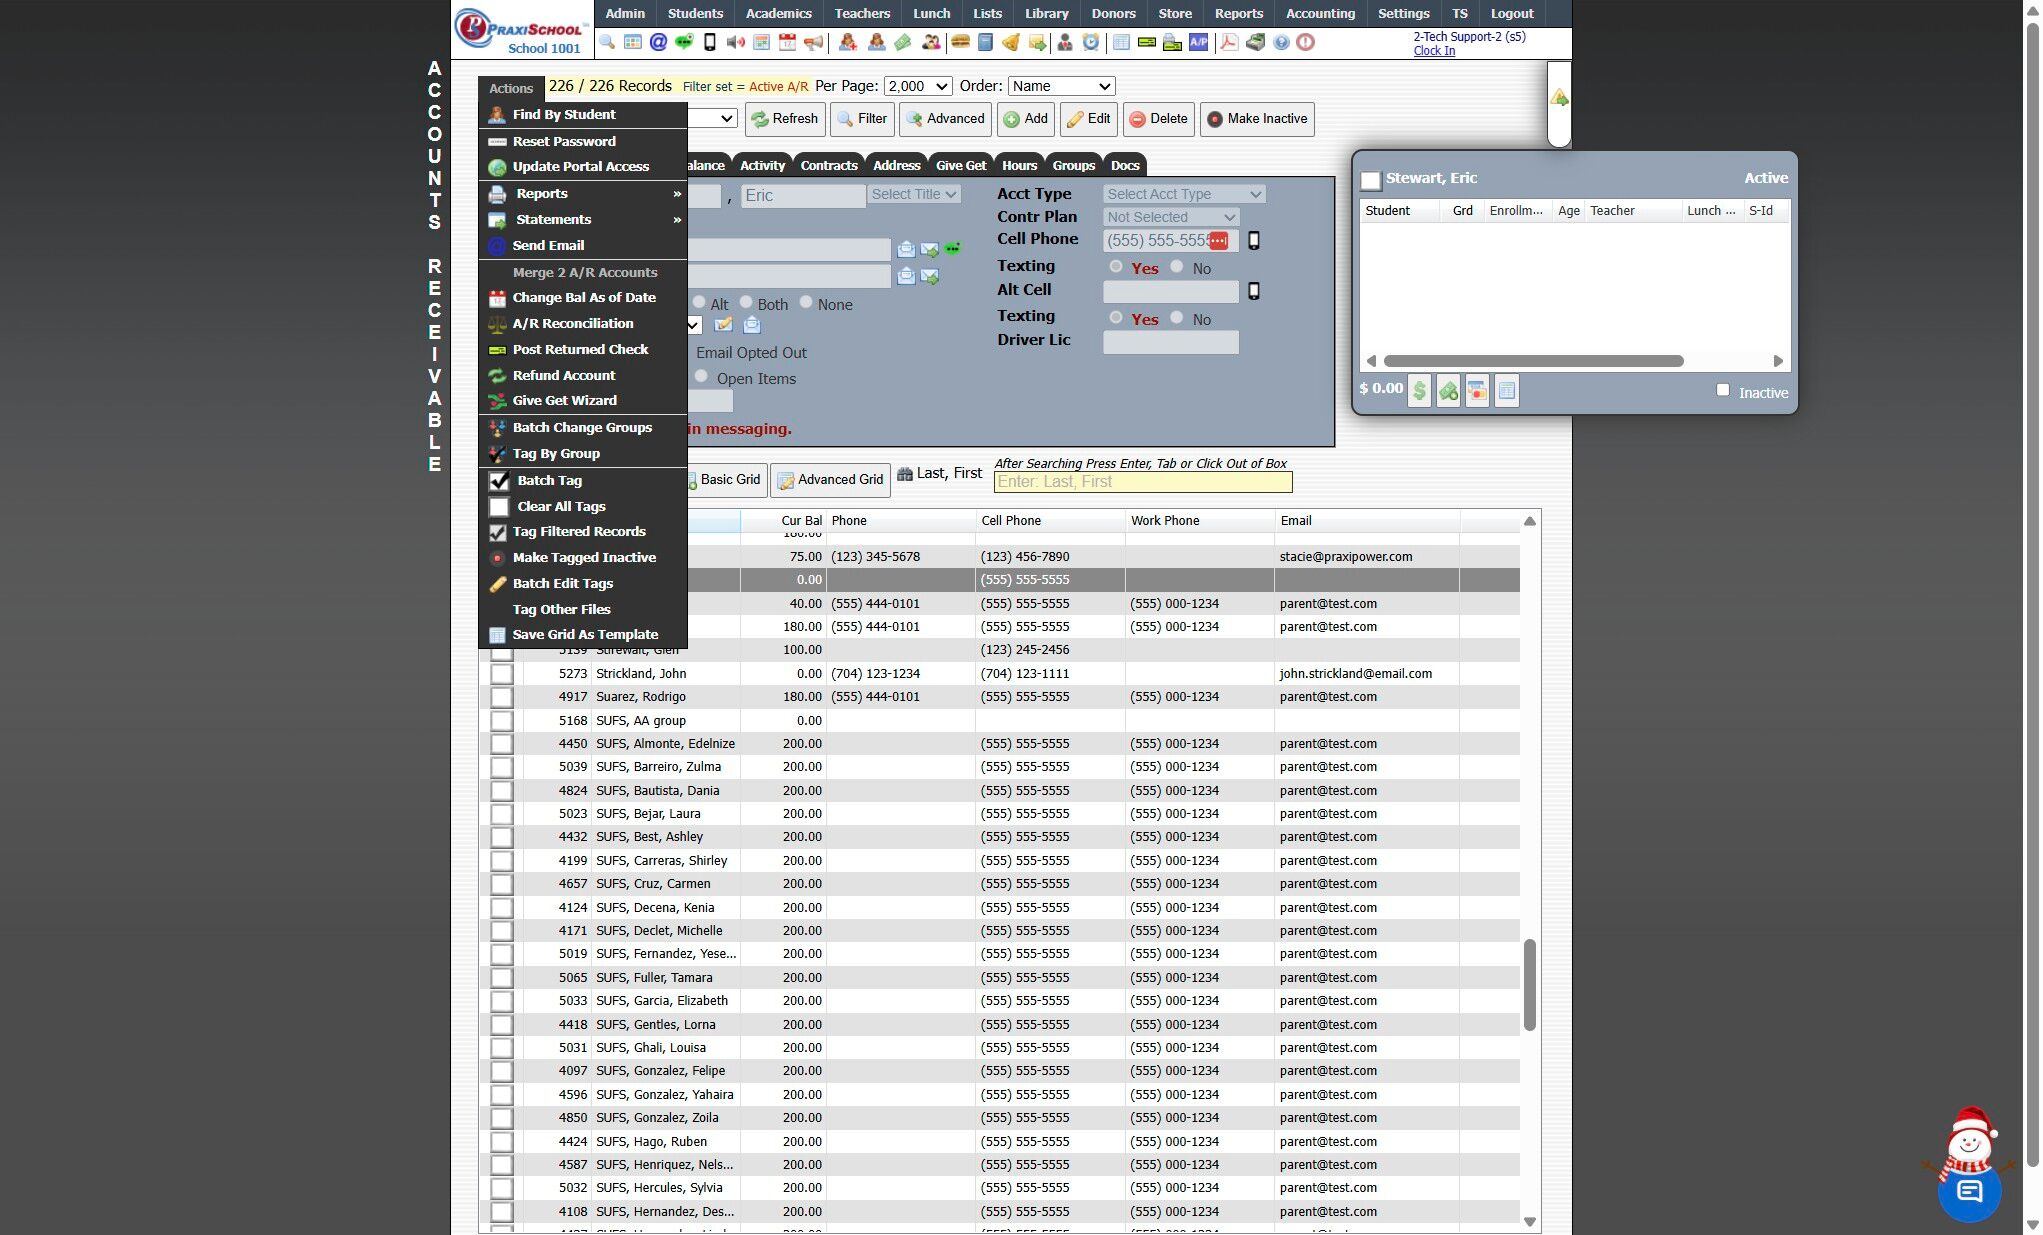
Task: Open the calendar icon showing 17
Action: click(x=787, y=42)
